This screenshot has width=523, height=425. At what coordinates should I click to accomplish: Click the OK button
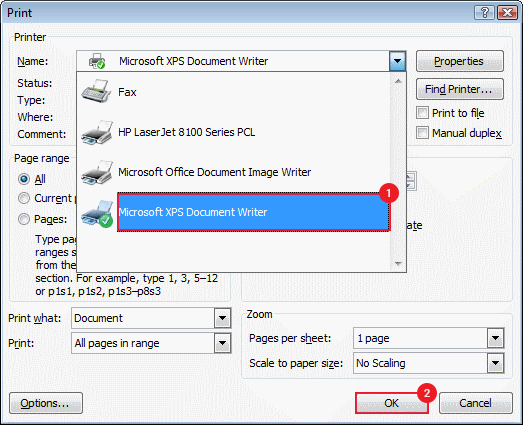[x=392, y=403]
